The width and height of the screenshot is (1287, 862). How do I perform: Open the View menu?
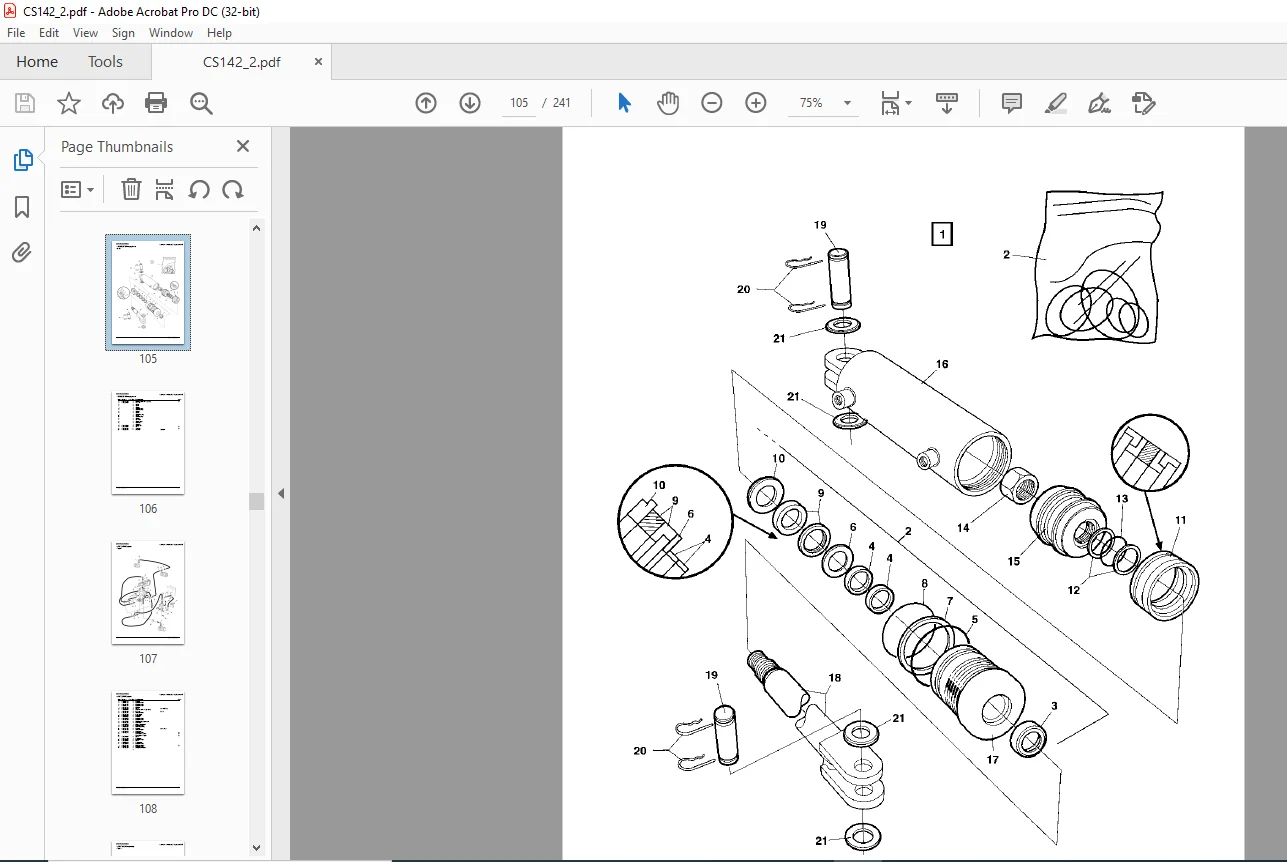pyautogui.click(x=86, y=33)
